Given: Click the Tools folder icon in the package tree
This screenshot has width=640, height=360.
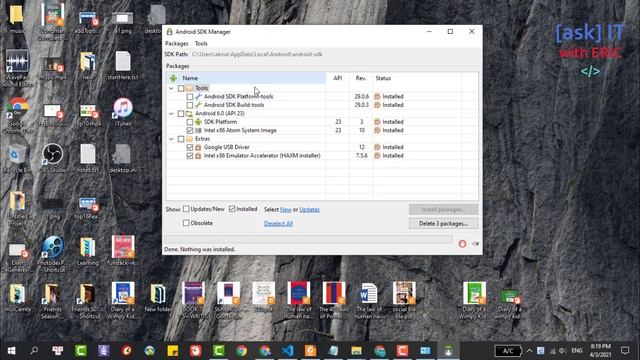Looking at the screenshot, I should point(189,88).
